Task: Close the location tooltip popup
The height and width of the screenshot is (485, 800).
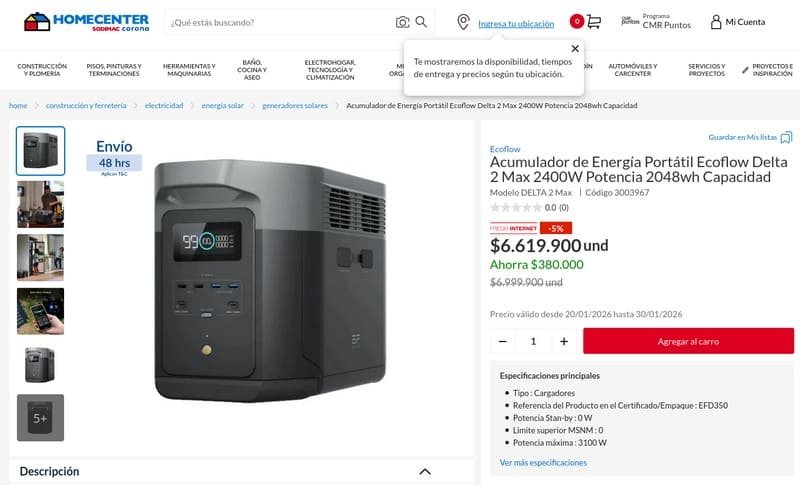Action: click(575, 48)
